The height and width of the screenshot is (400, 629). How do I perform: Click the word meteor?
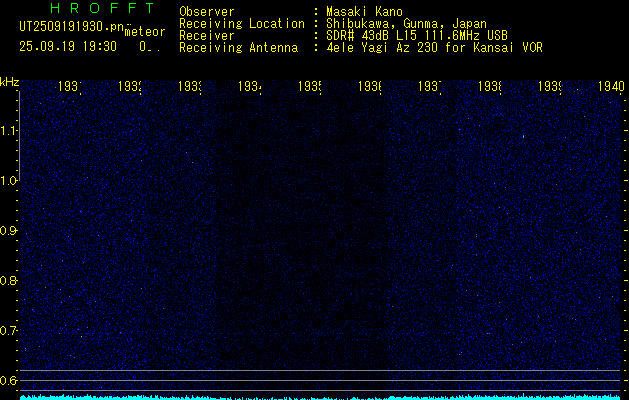click(145, 32)
